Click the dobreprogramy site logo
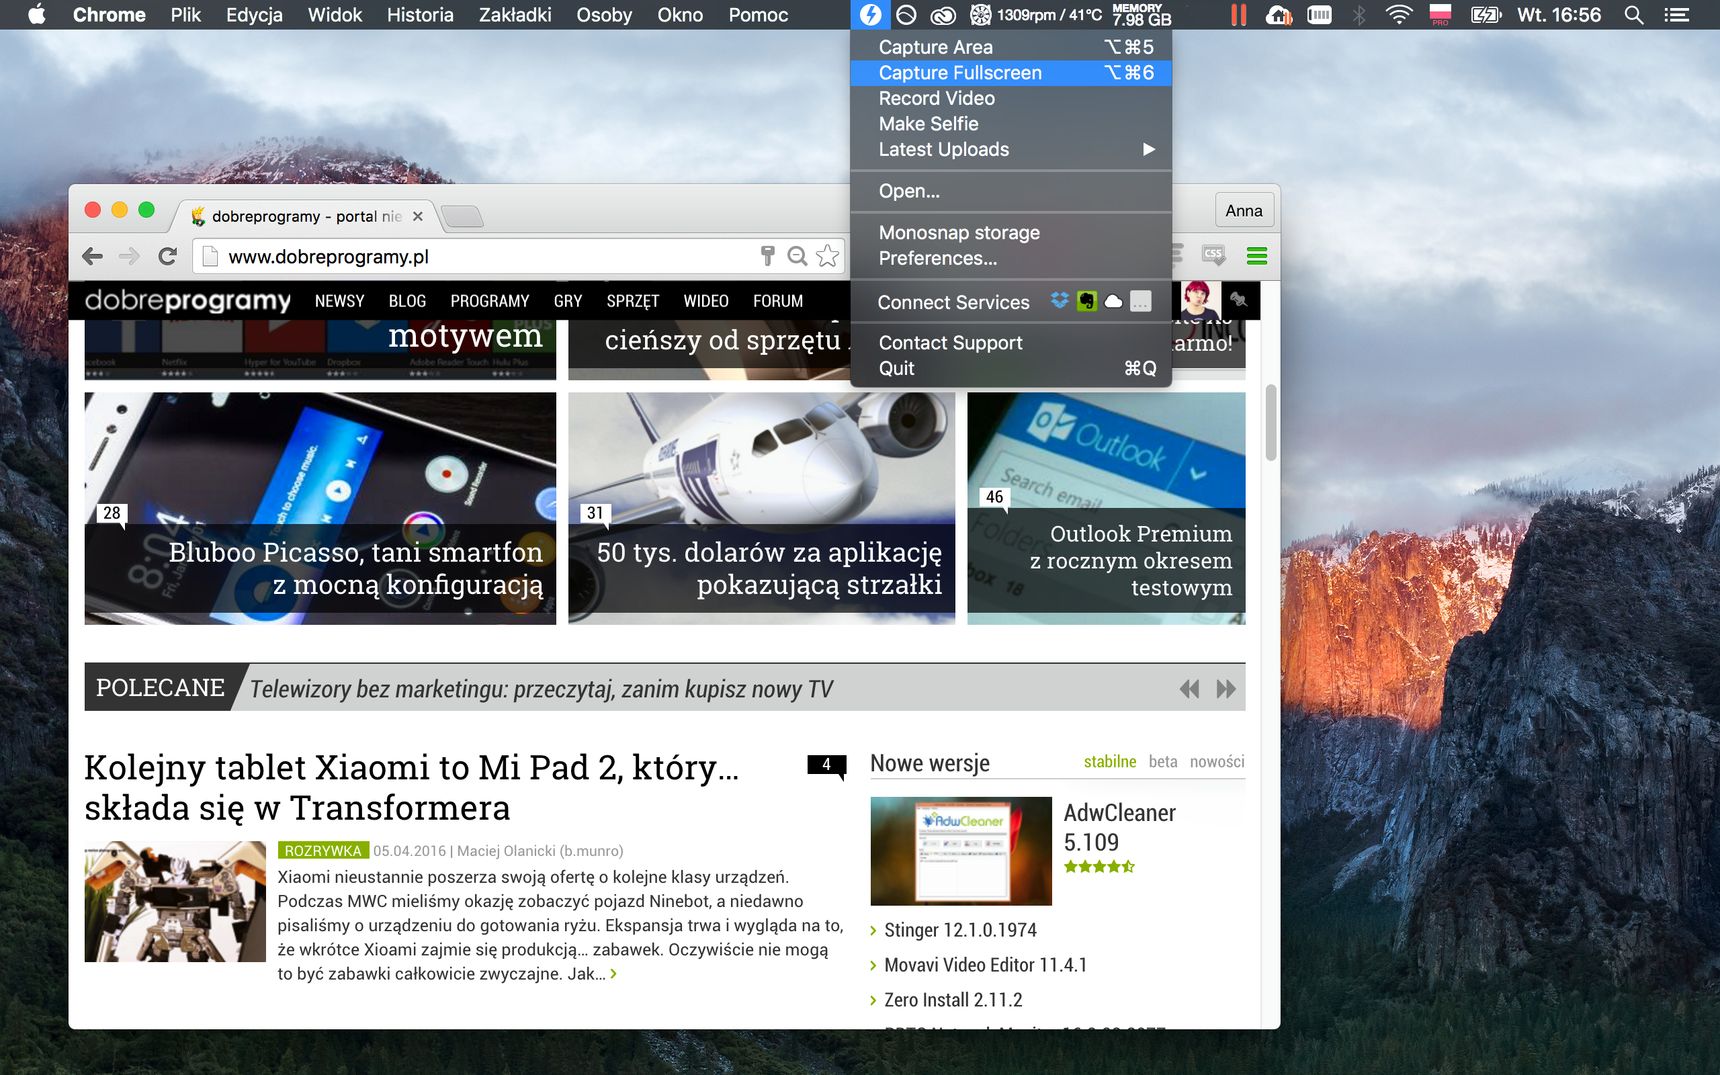Image resolution: width=1720 pixels, height=1075 pixels. coord(188,300)
